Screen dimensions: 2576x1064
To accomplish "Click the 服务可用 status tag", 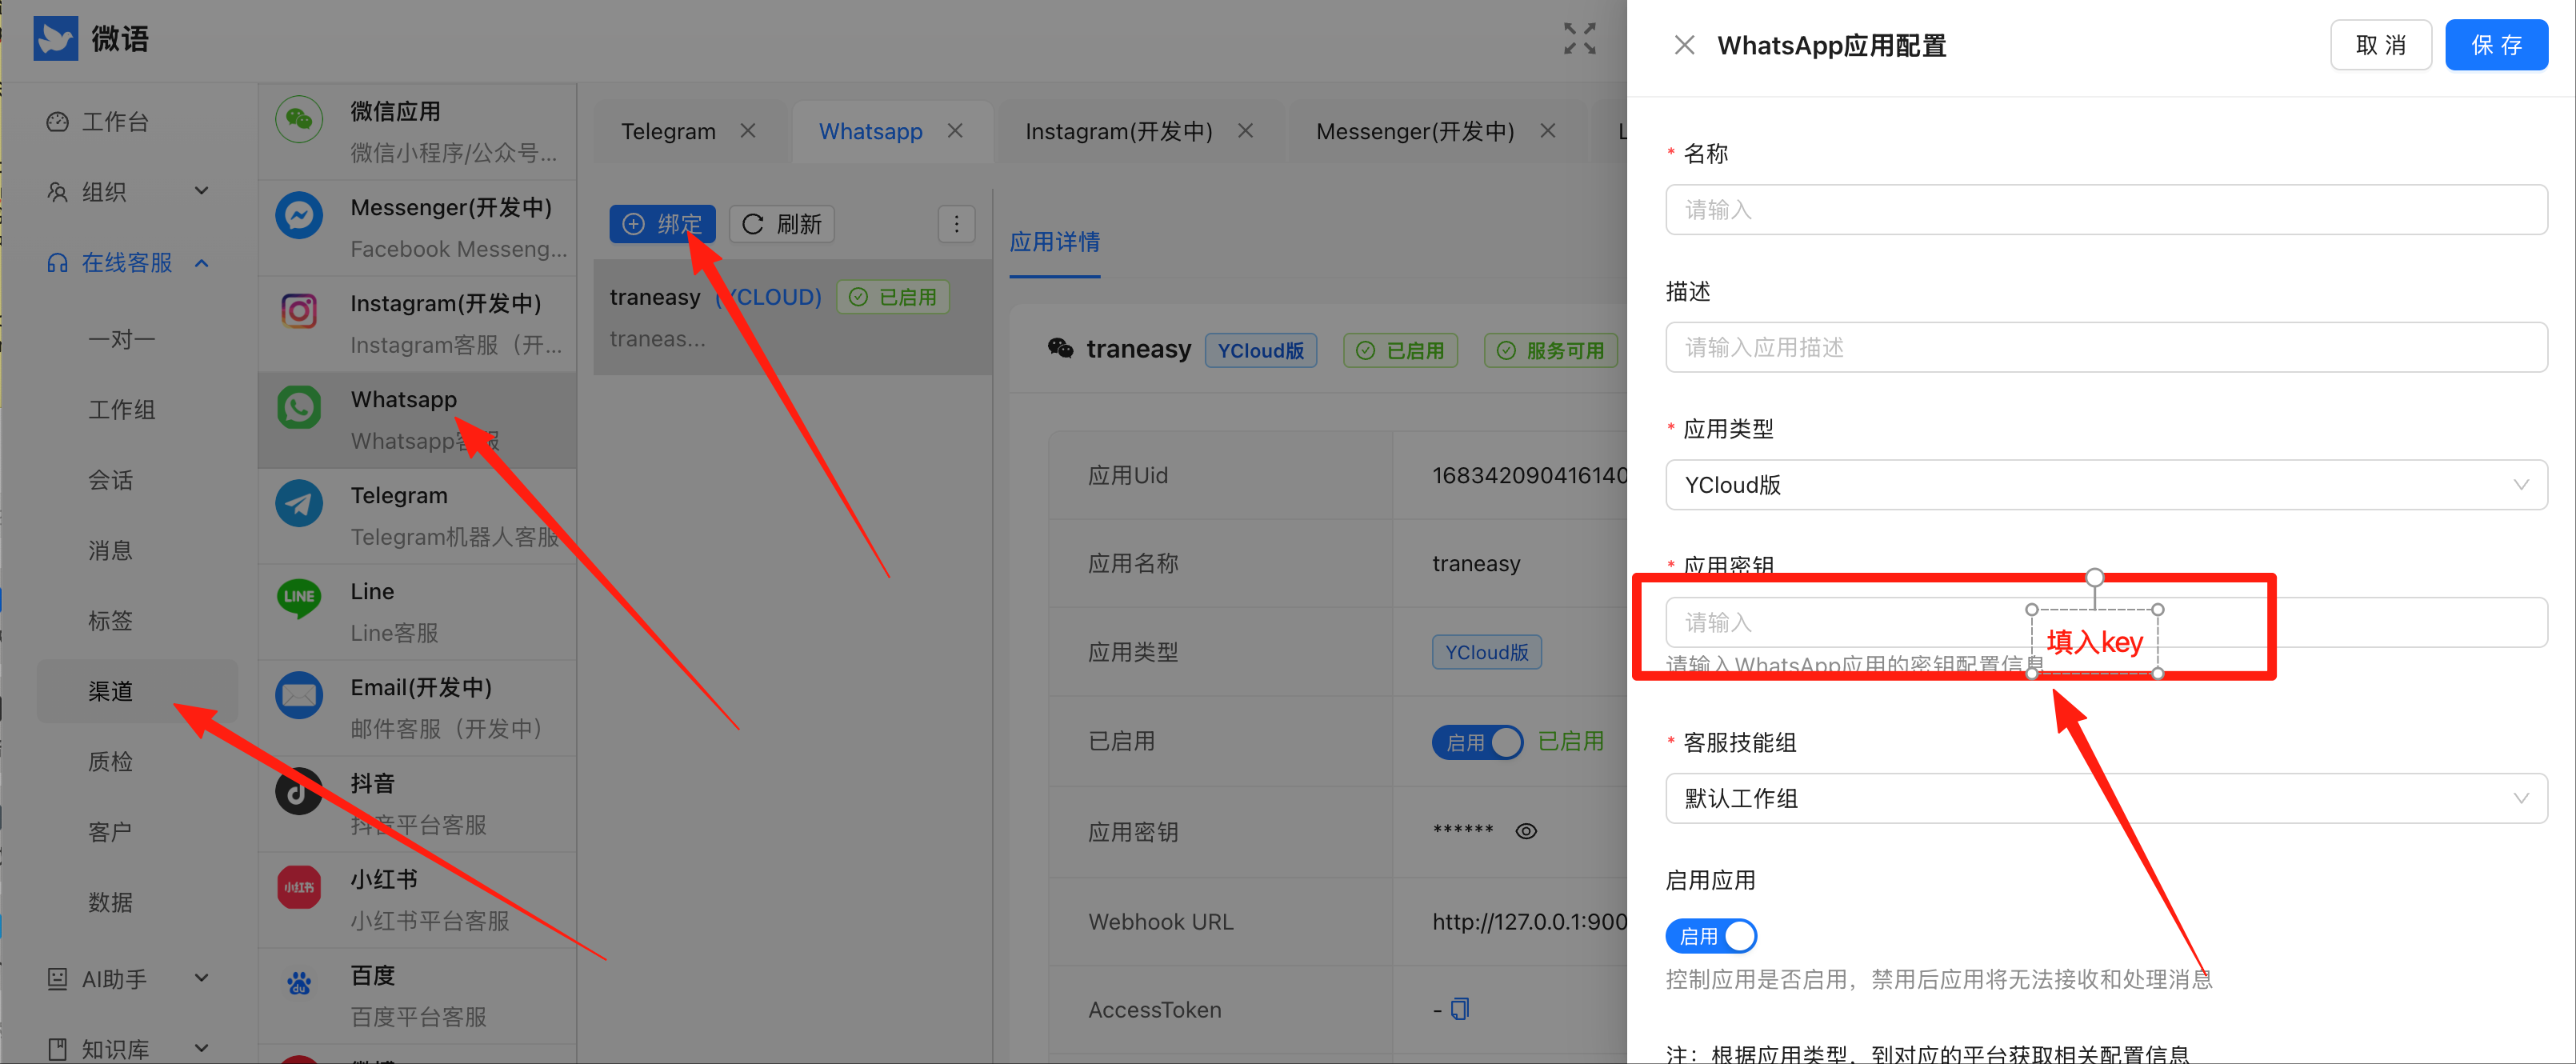I will (1551, 350).
